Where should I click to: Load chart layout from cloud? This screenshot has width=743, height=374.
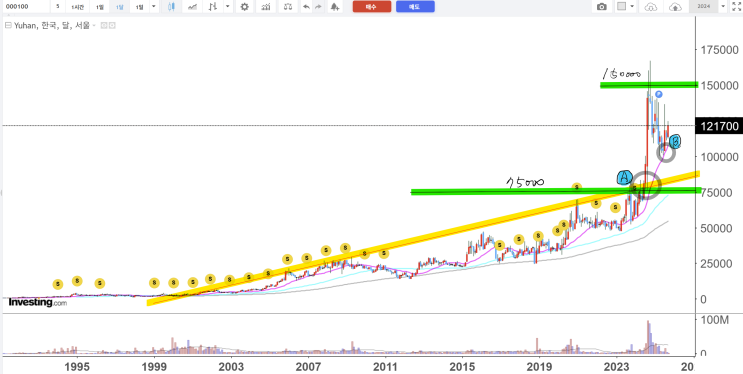tap(652, 7)
